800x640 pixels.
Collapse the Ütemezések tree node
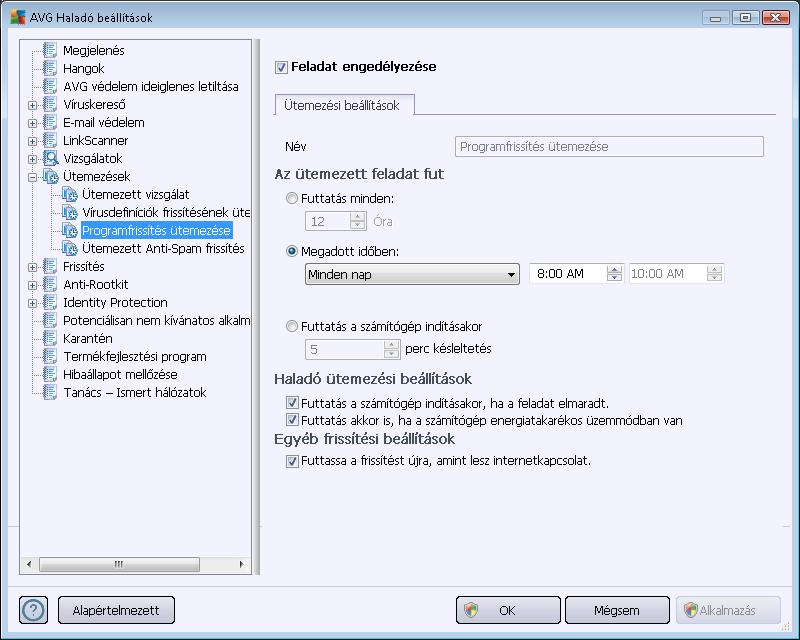pyautogui.click(x=33, y=177)
